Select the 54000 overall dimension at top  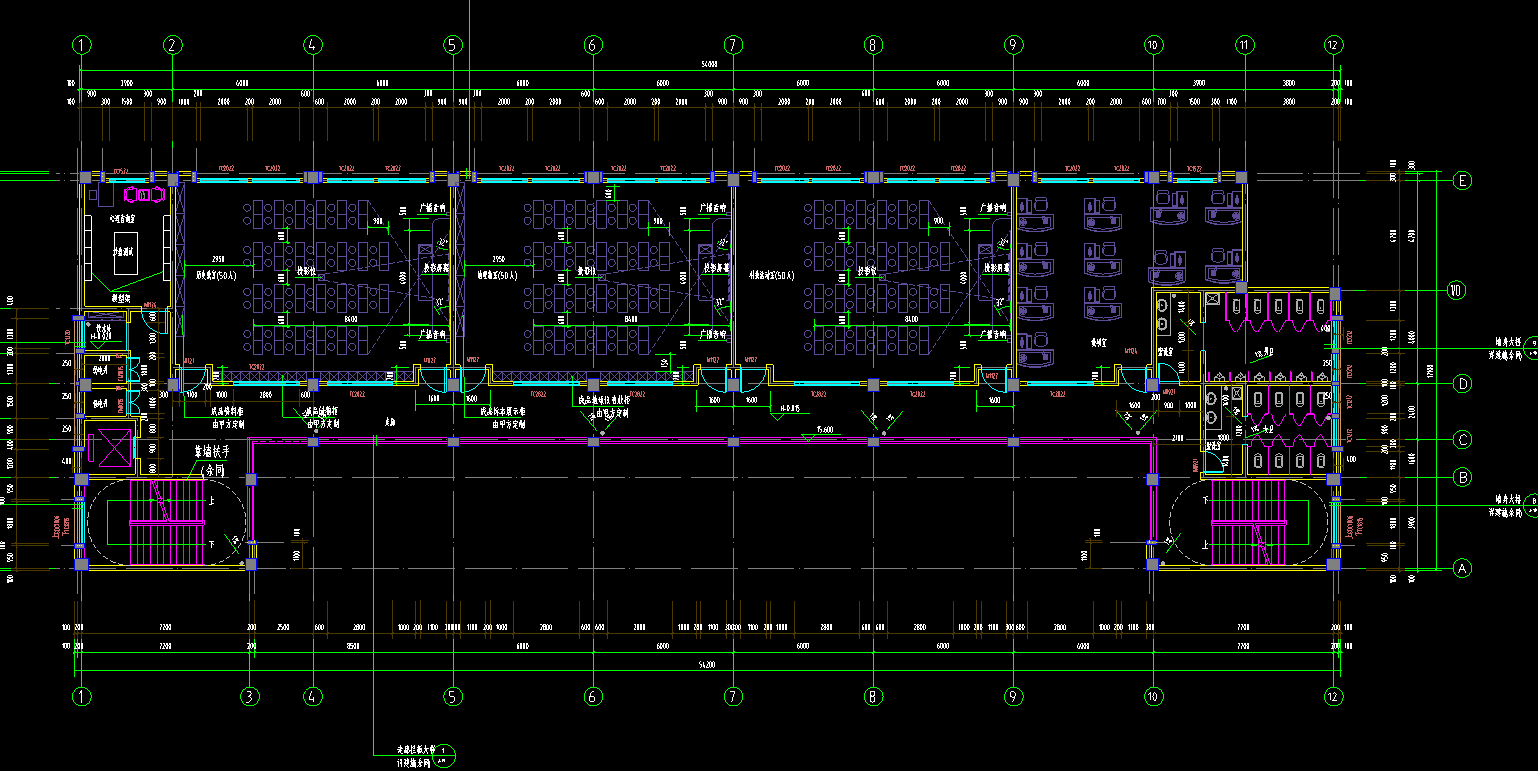point(709,65)
